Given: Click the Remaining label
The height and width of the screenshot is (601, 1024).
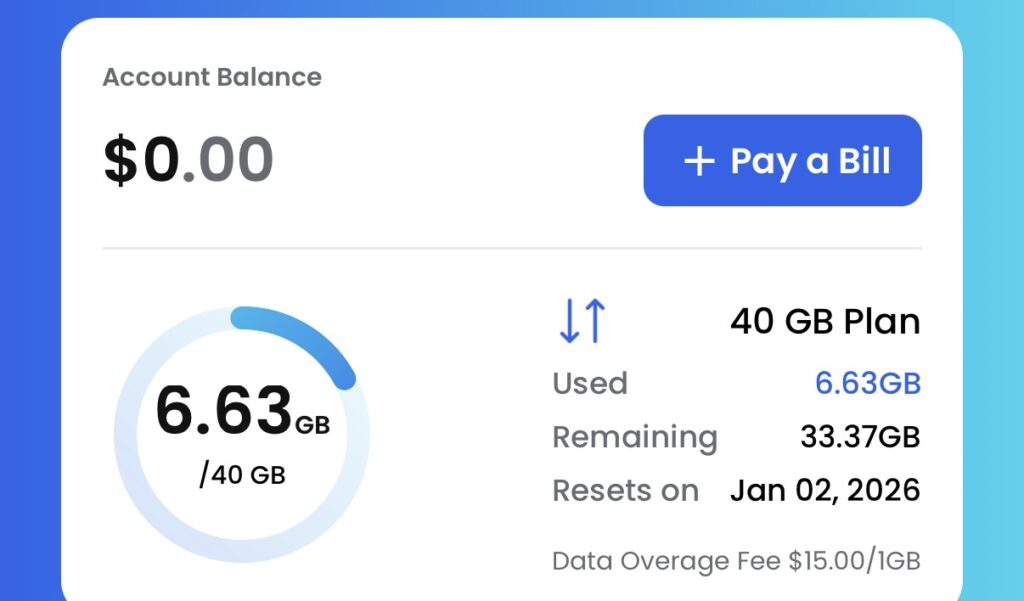Looking at the screenshot, I should pyautogui.click(x=634, y=437).
